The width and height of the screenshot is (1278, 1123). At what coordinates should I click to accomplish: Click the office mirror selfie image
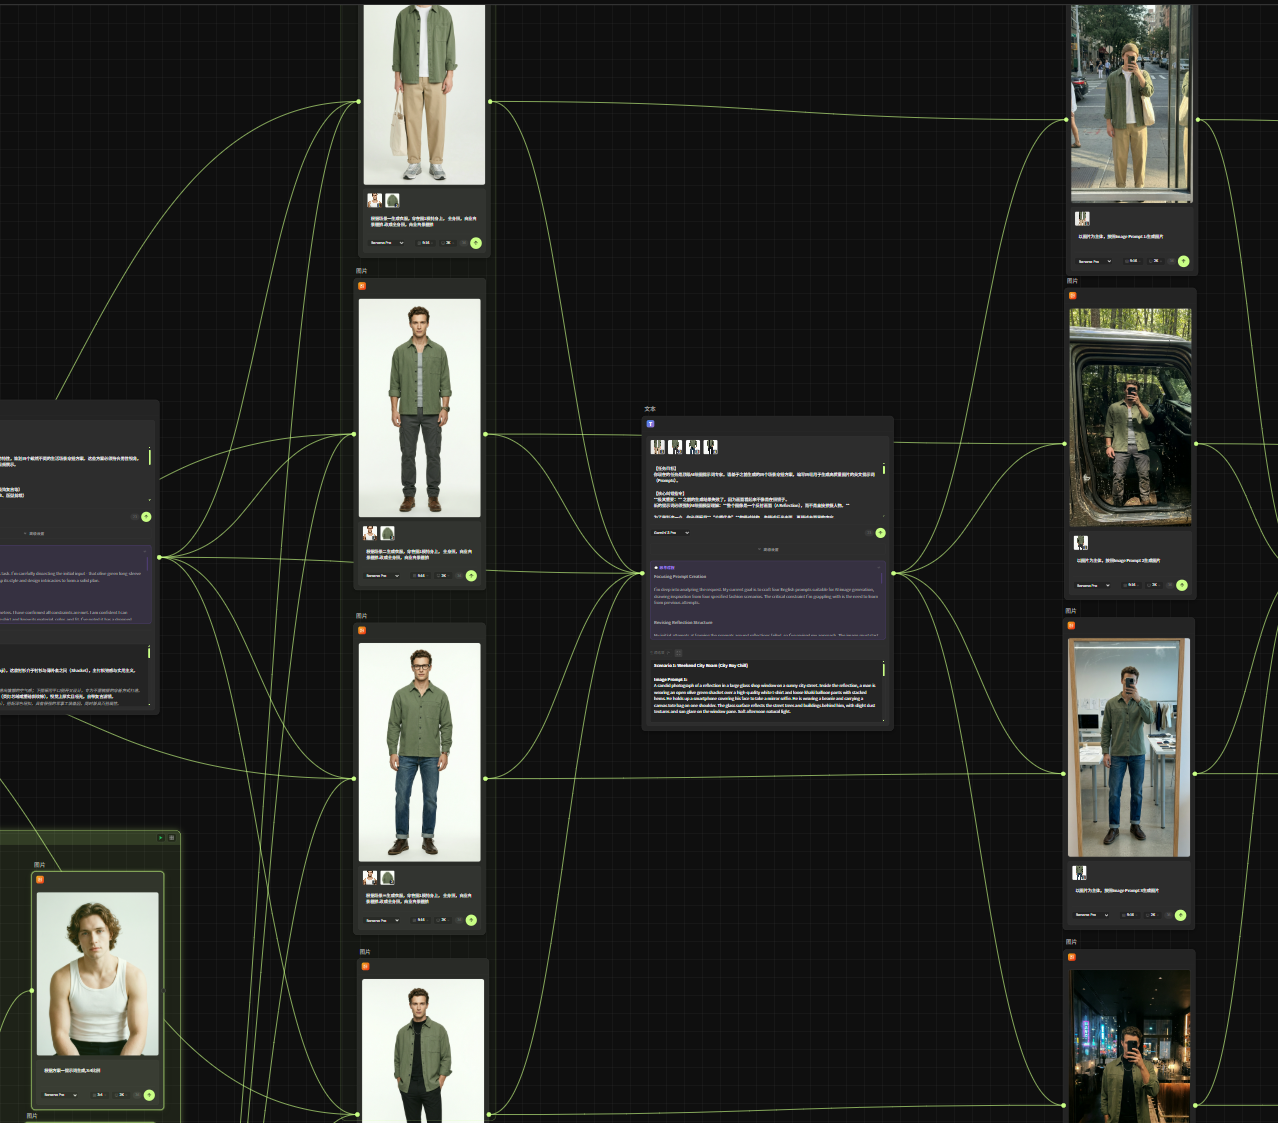click(1129, 747)
